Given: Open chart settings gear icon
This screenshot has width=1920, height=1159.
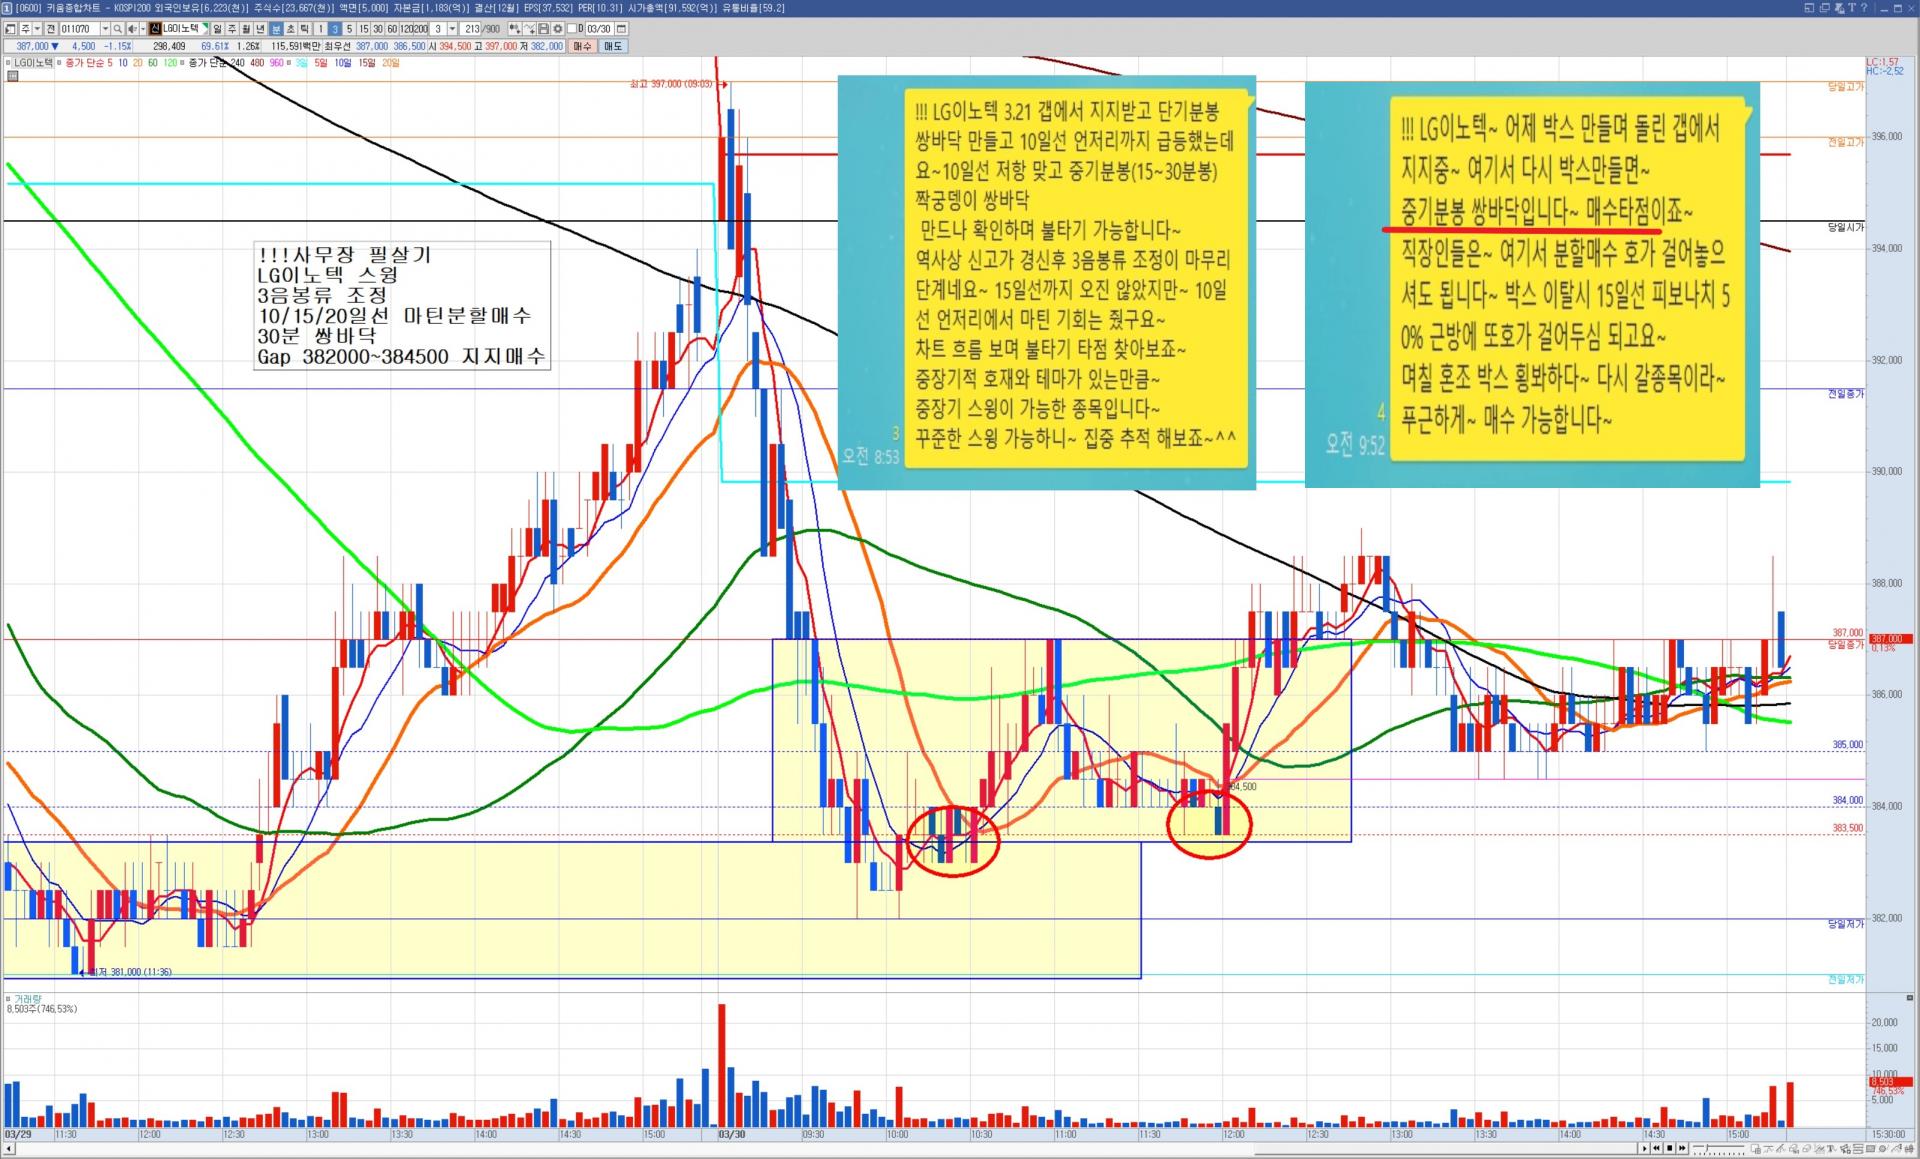Looking at the screenshot, I should point(557,29).
